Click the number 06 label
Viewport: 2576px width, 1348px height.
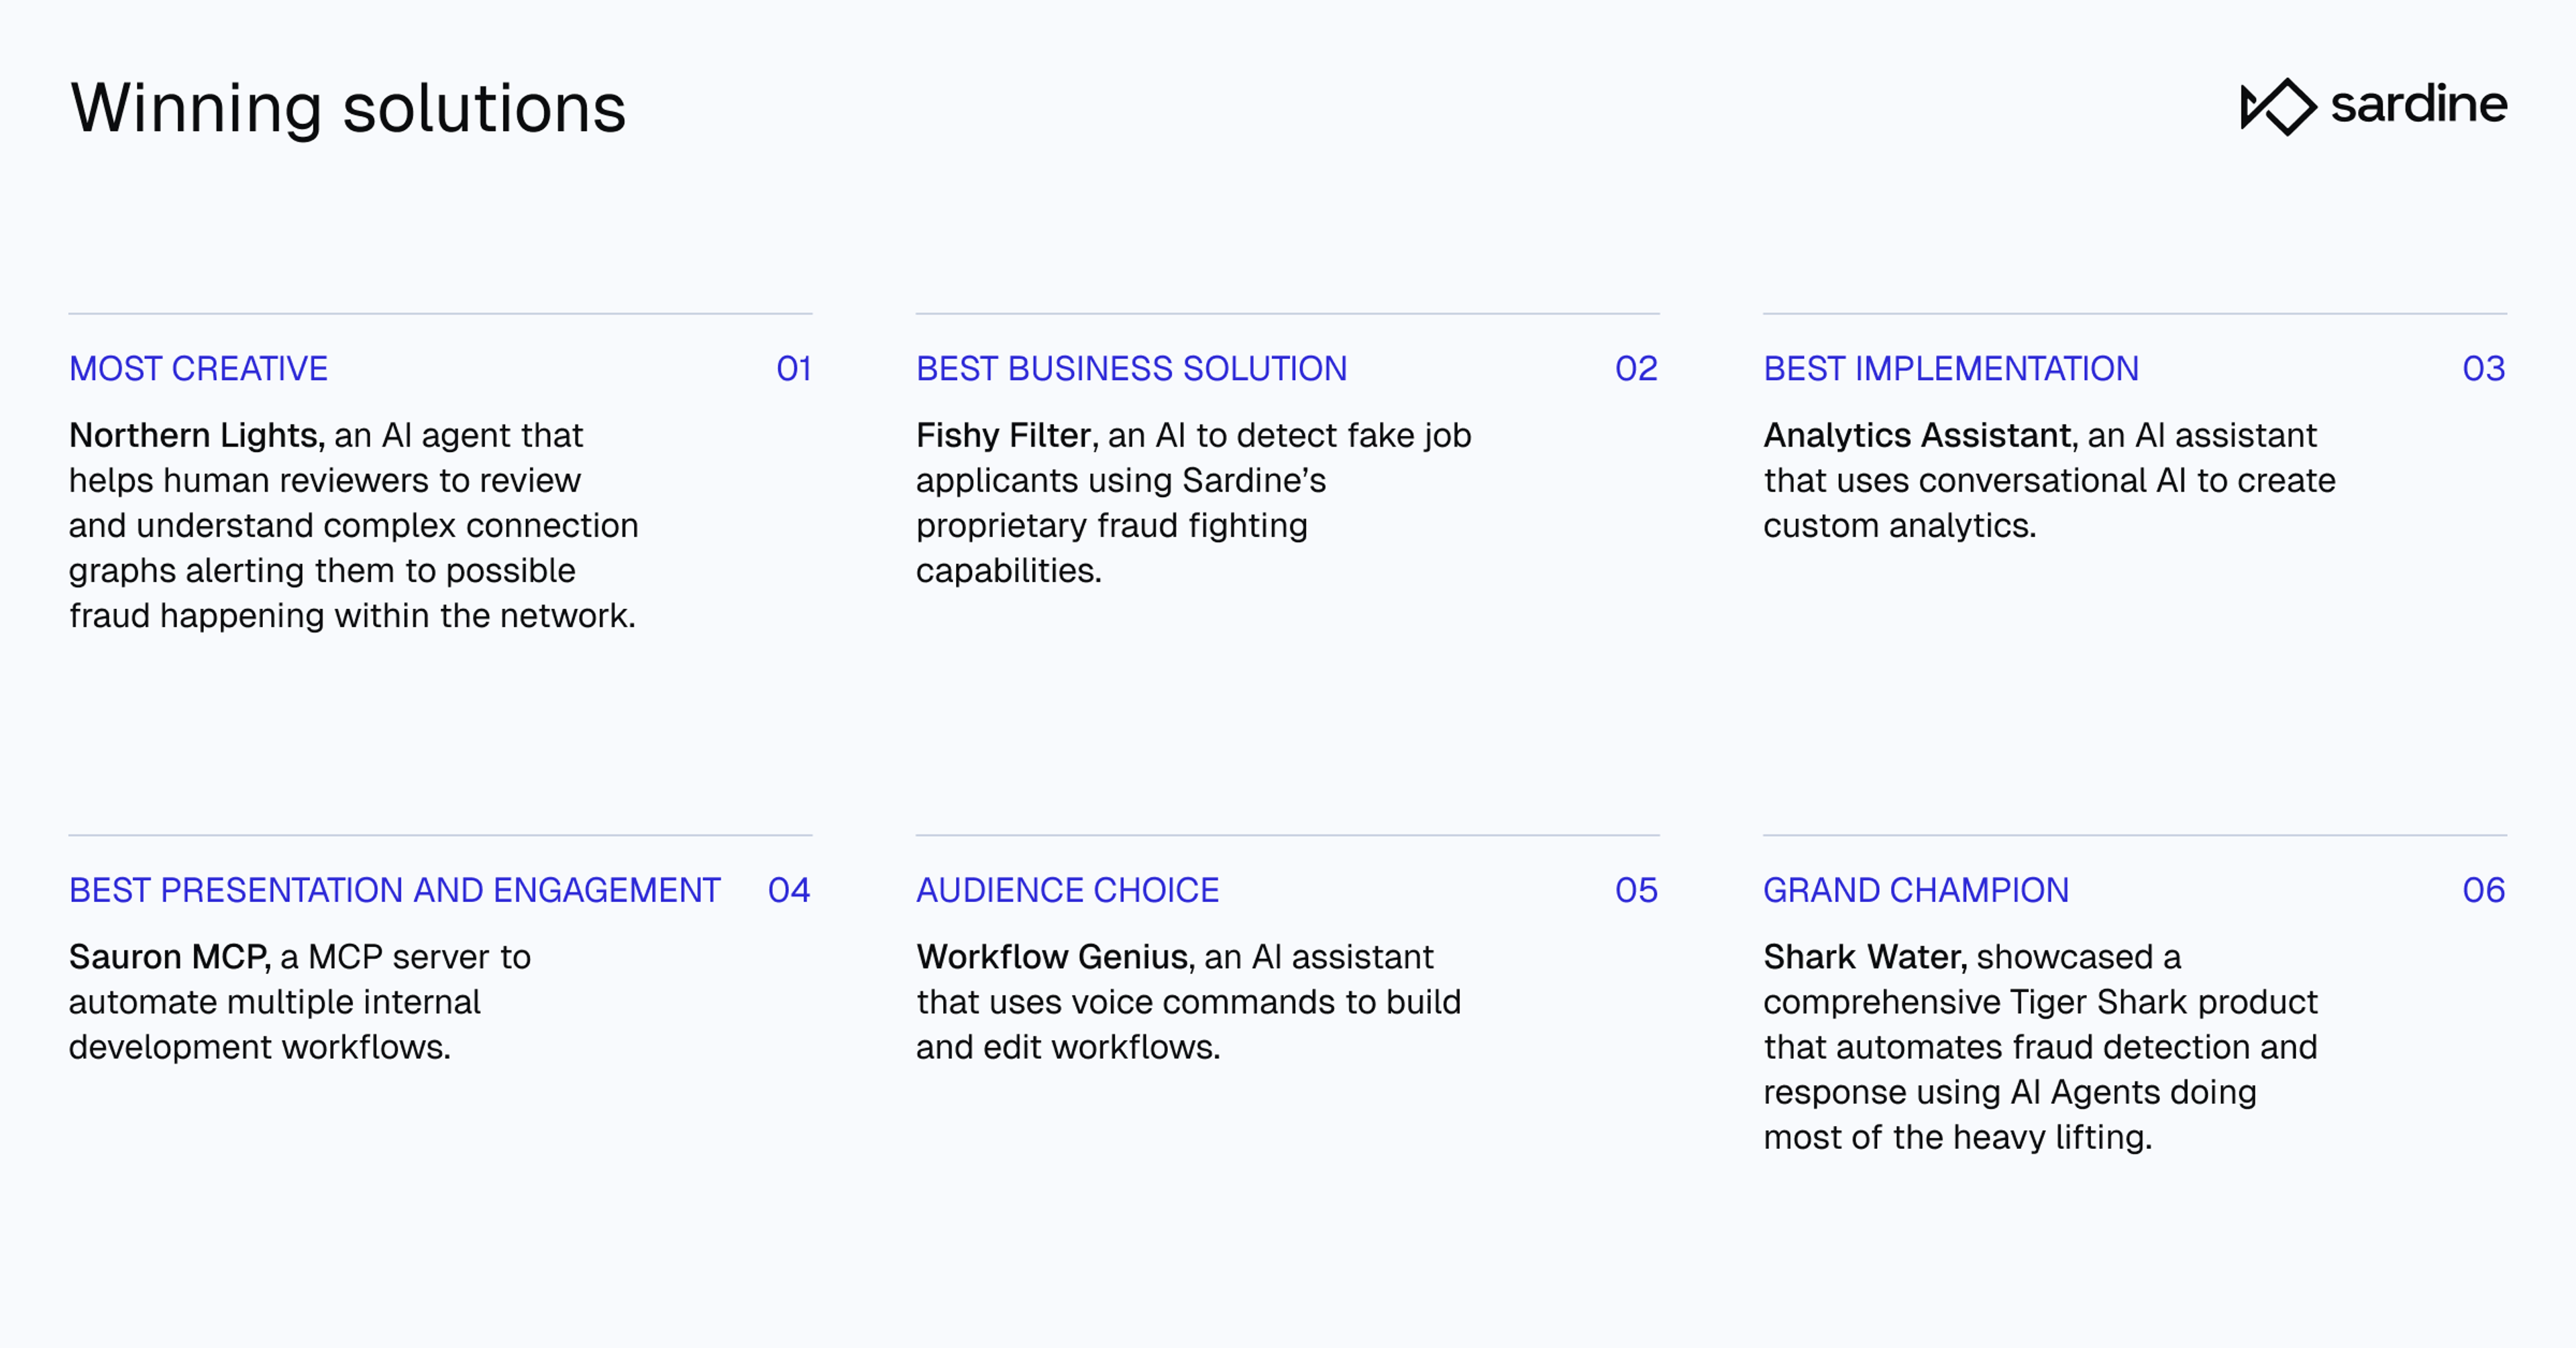(2483, 890)
